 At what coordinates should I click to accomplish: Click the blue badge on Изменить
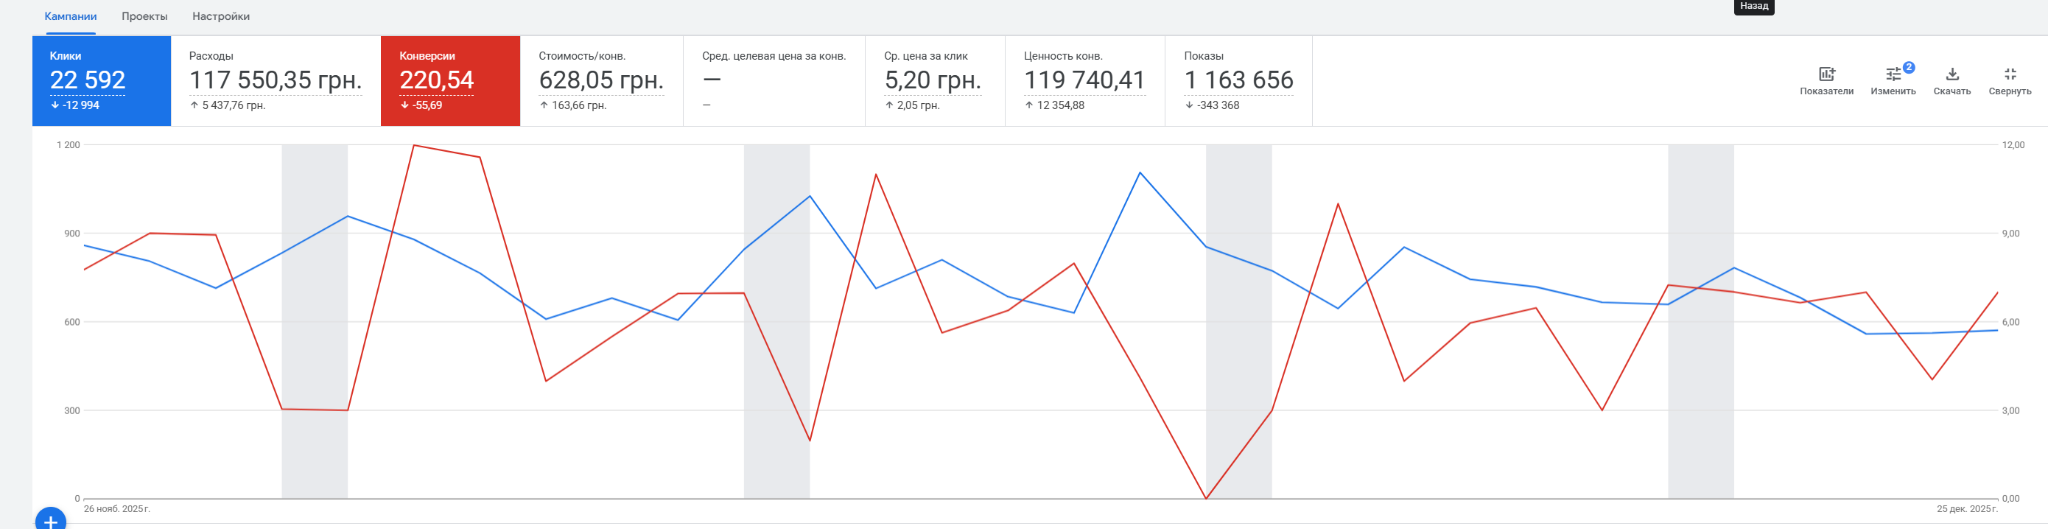coord(1909,67)
